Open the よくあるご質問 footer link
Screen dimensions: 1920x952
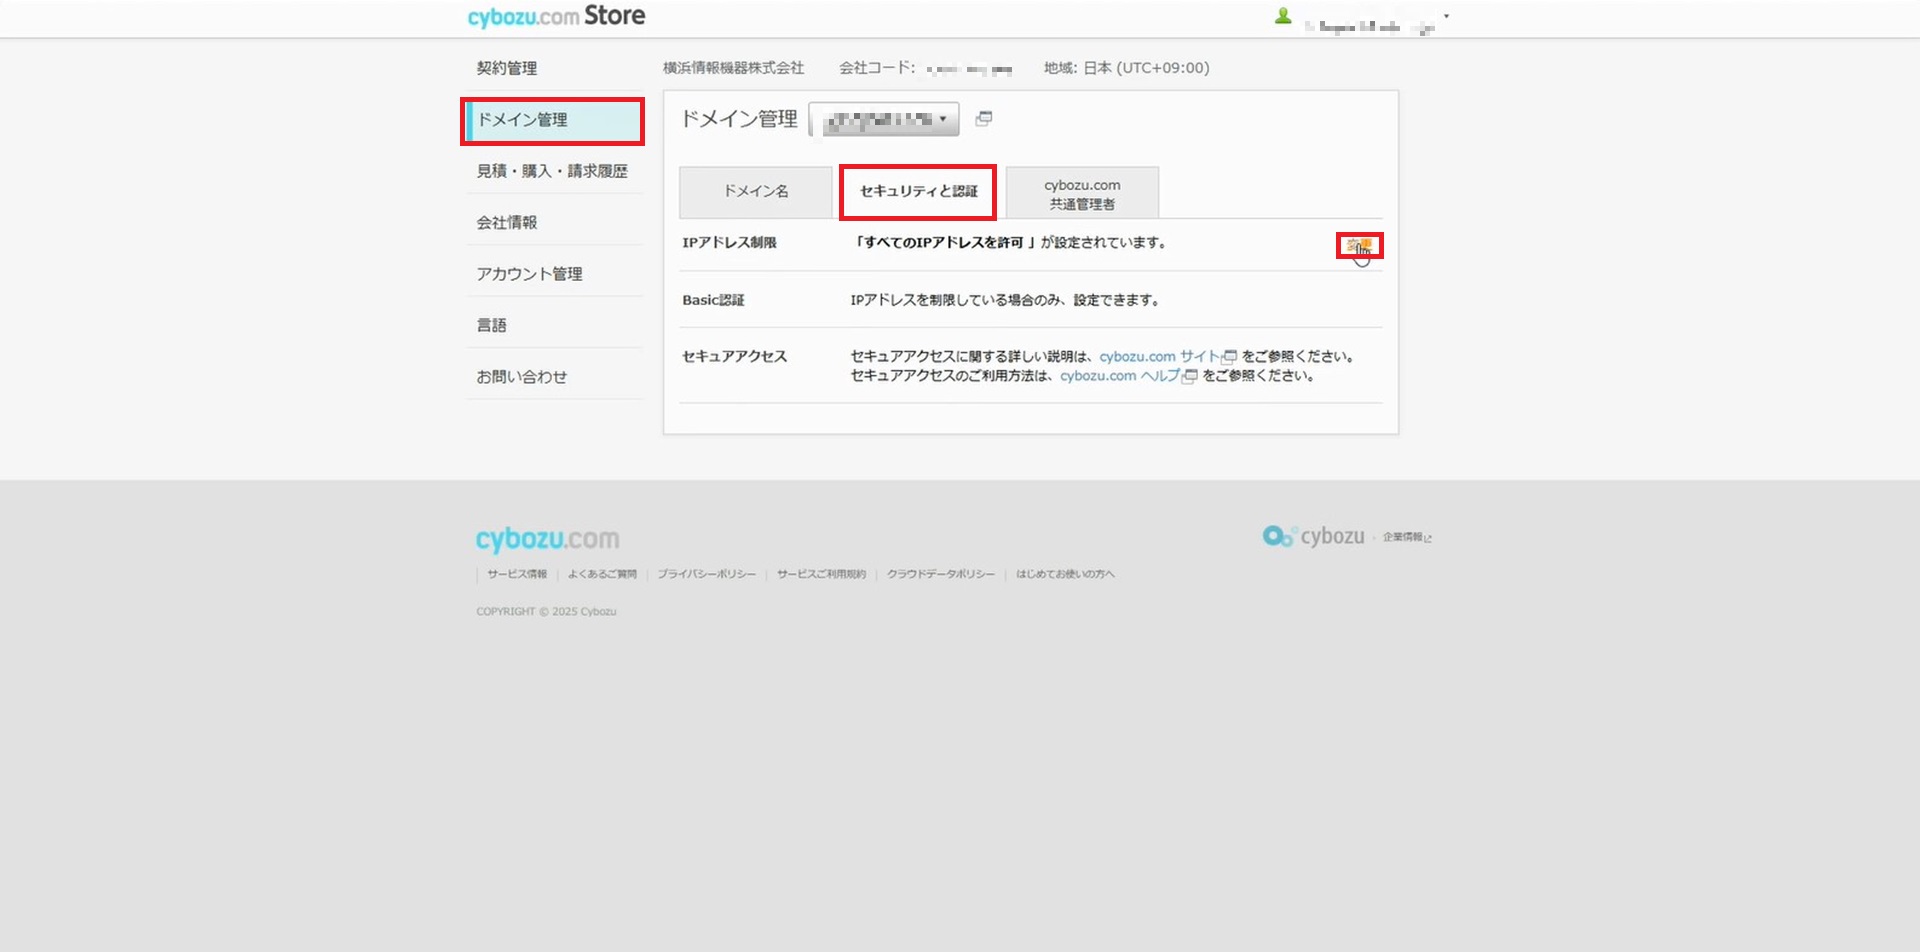pyautogui.click(x=602, y=574)
